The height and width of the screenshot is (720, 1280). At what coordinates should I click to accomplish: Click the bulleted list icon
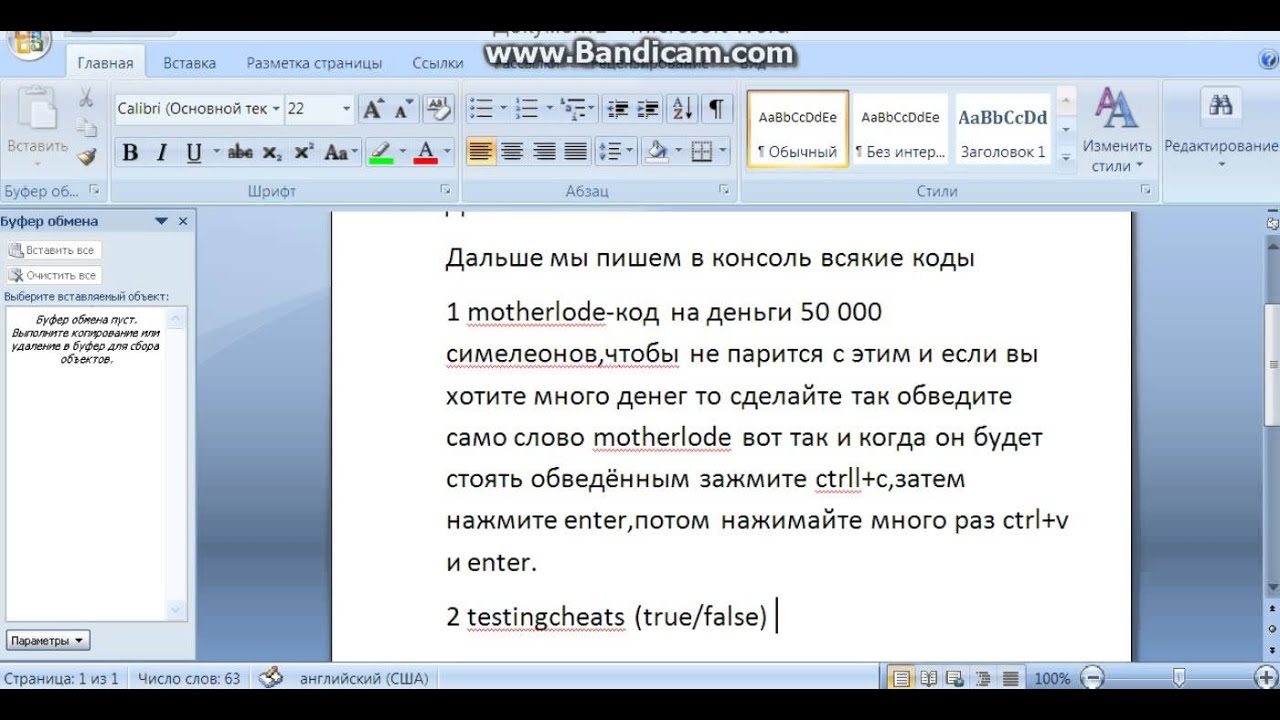(x=481, y=109)
